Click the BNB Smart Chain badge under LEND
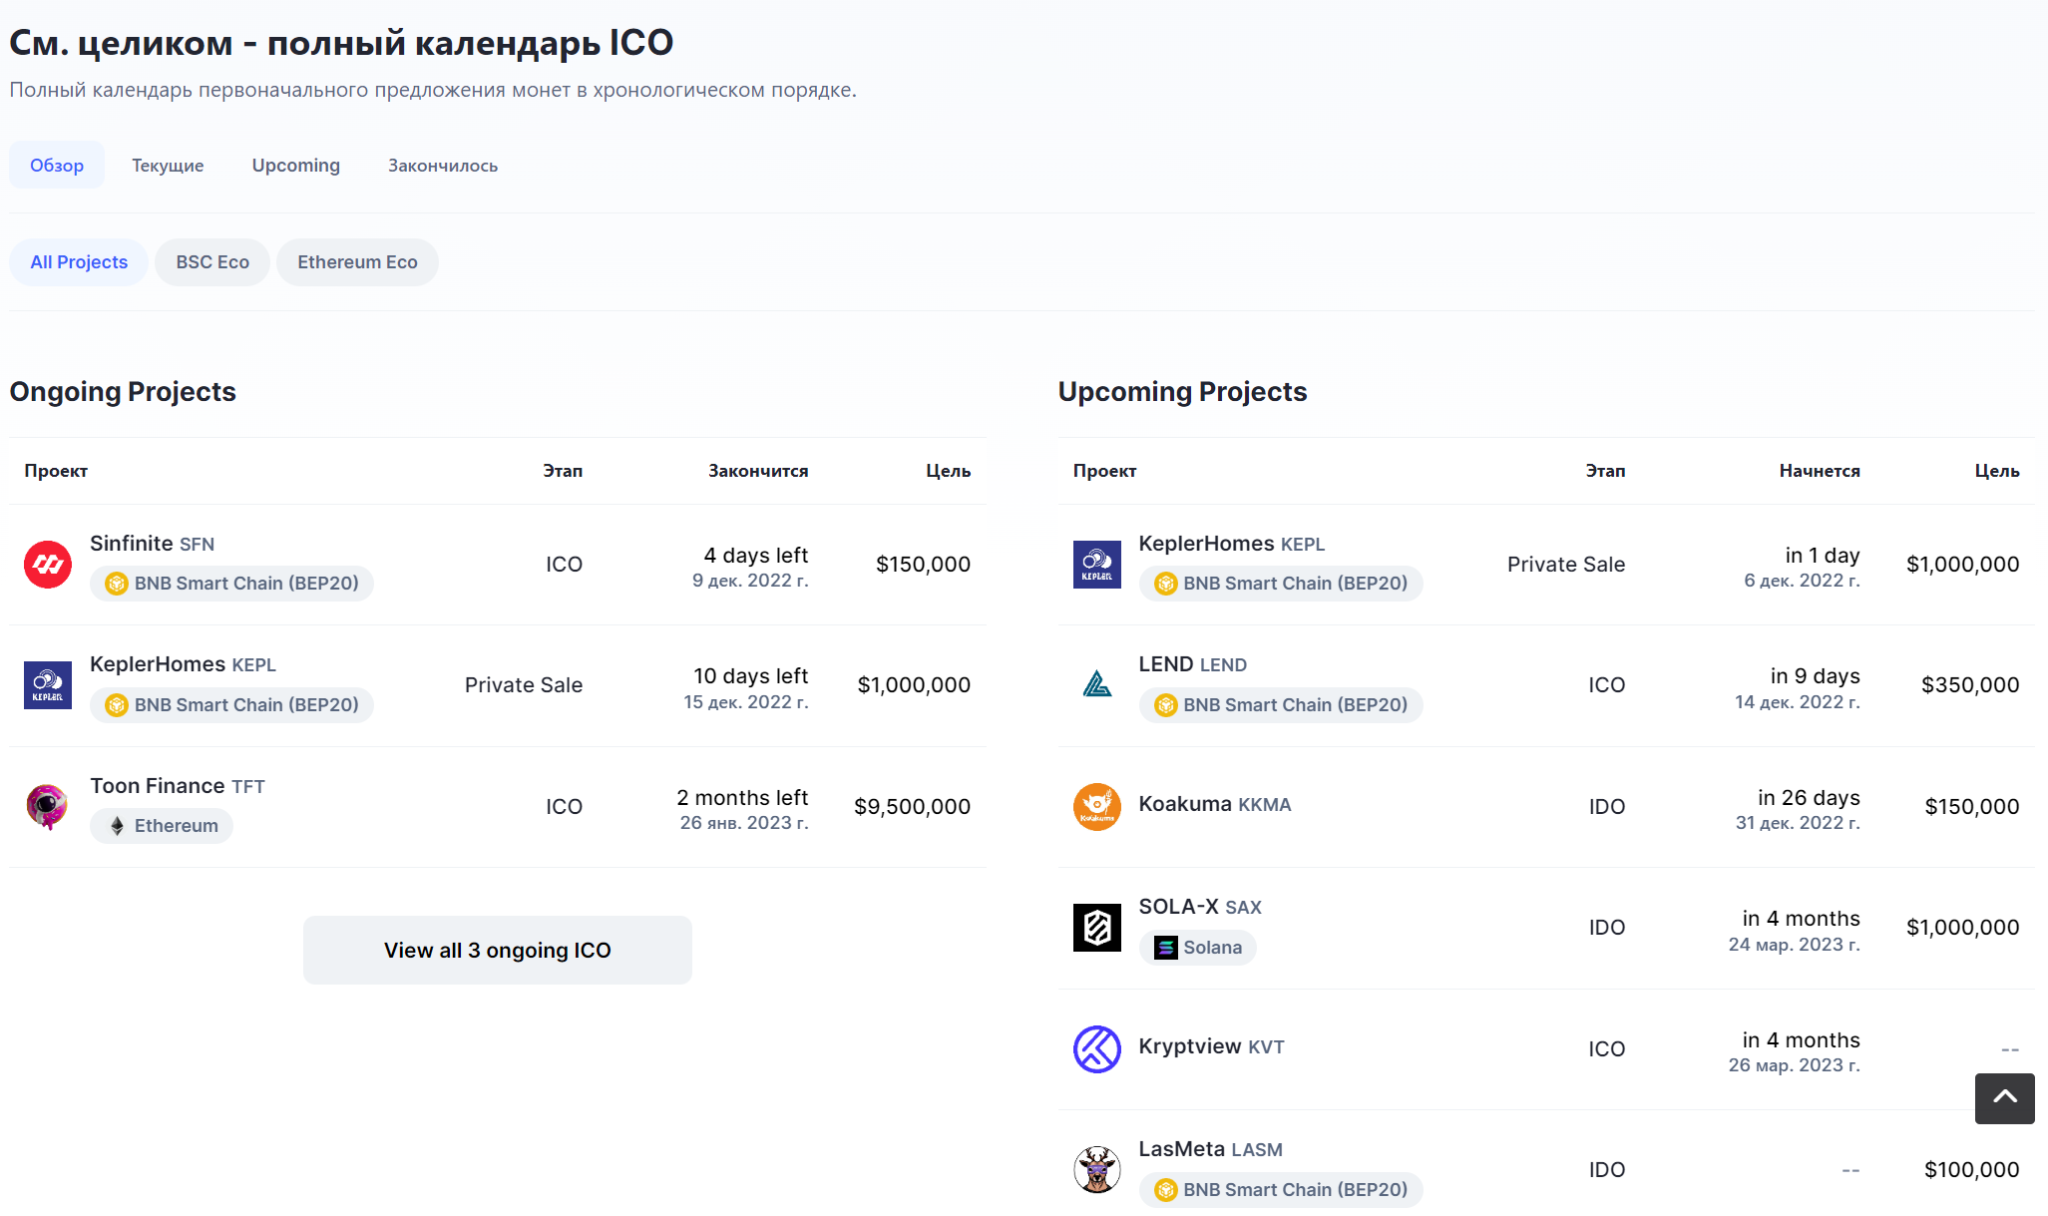2048x1216 pixels. coord(1281,704)
